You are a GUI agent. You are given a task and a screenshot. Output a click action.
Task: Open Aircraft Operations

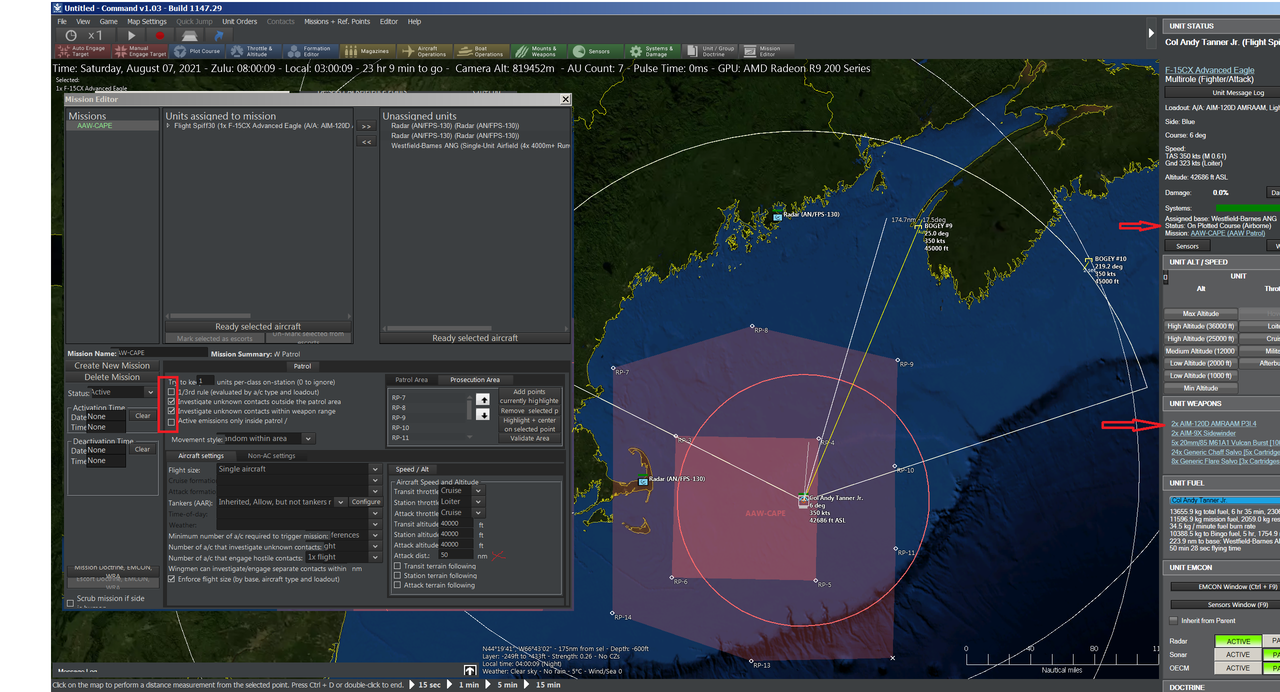[x=425, y=50]
